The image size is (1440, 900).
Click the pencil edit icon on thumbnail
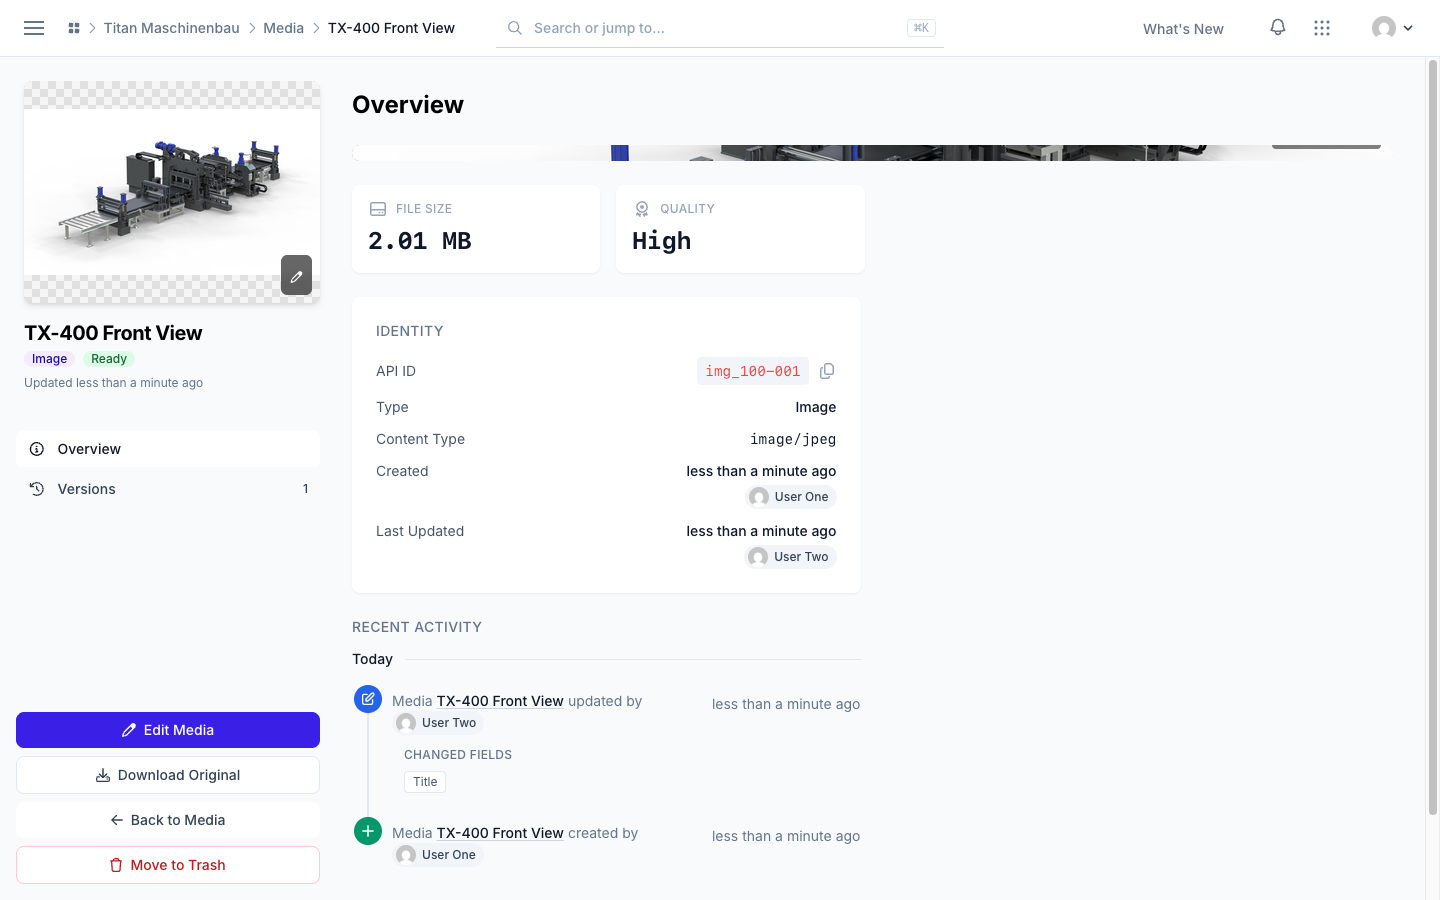296,275
